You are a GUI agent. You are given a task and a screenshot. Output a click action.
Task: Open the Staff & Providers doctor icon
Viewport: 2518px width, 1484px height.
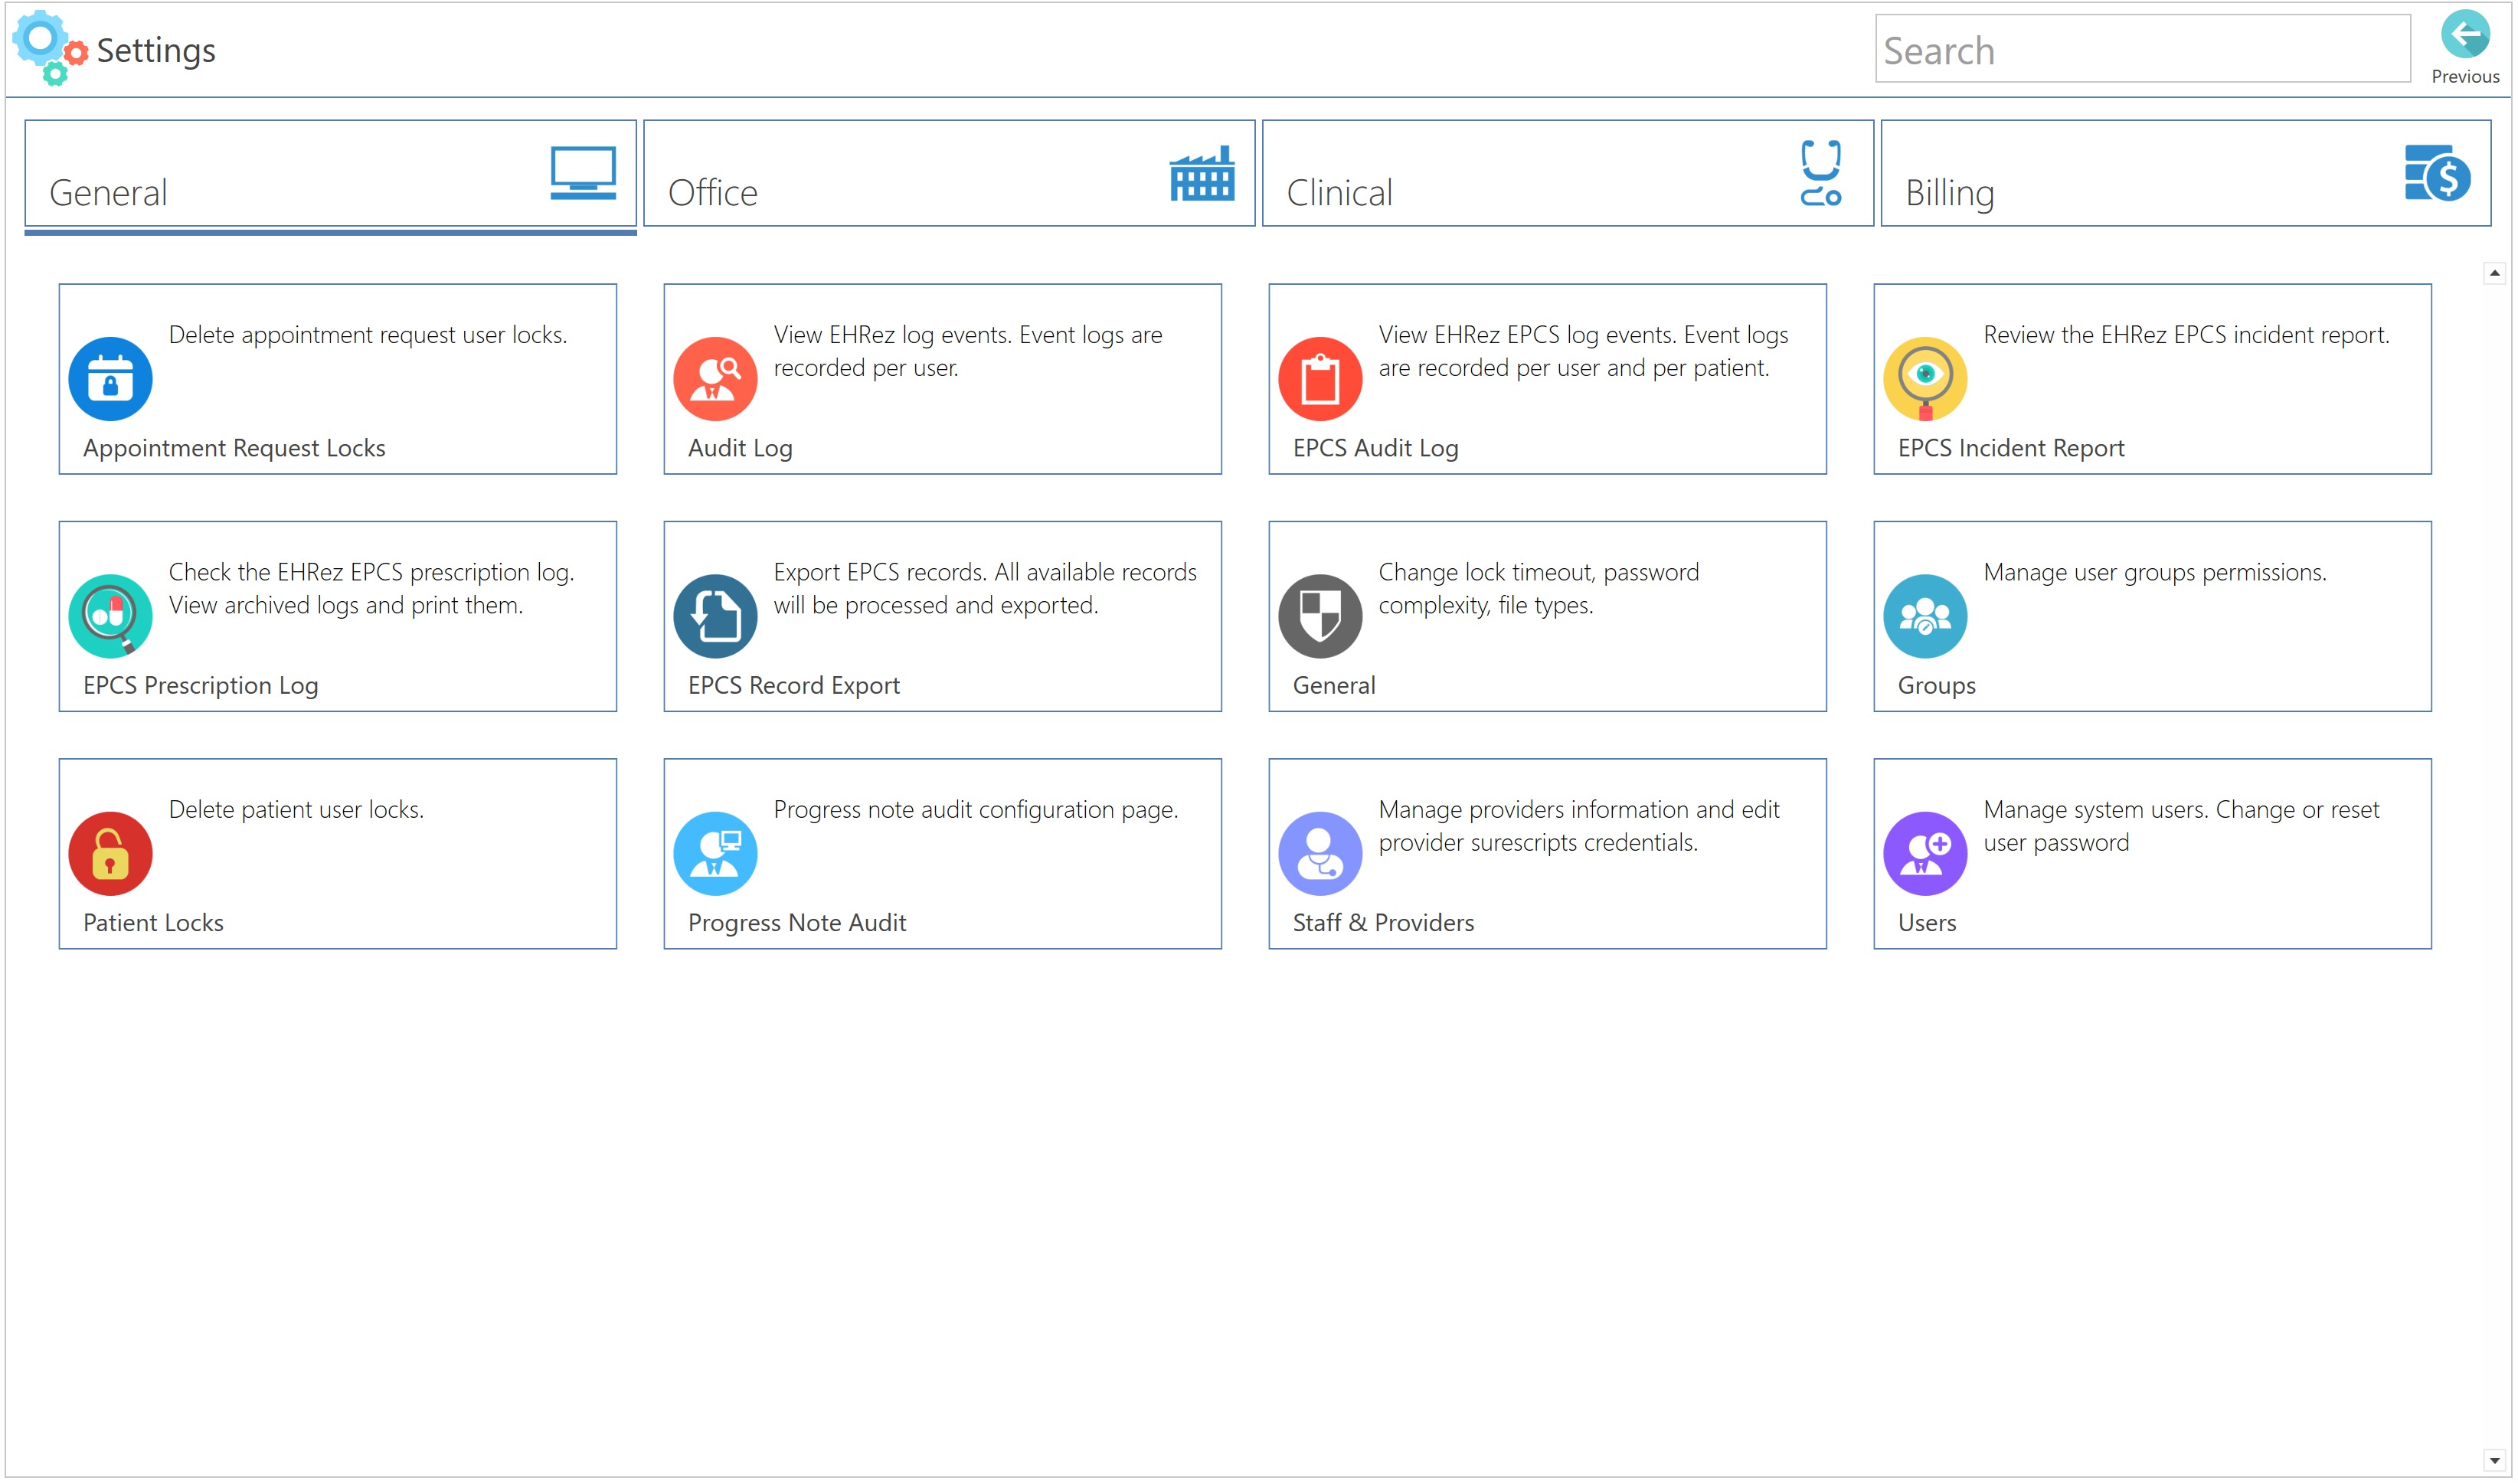[1320, 854]
